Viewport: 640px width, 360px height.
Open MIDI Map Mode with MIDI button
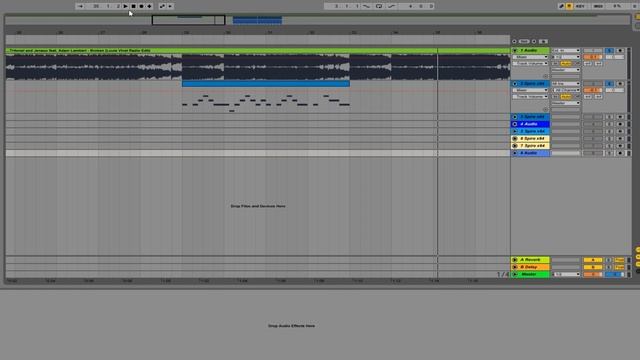click(598, 6)
